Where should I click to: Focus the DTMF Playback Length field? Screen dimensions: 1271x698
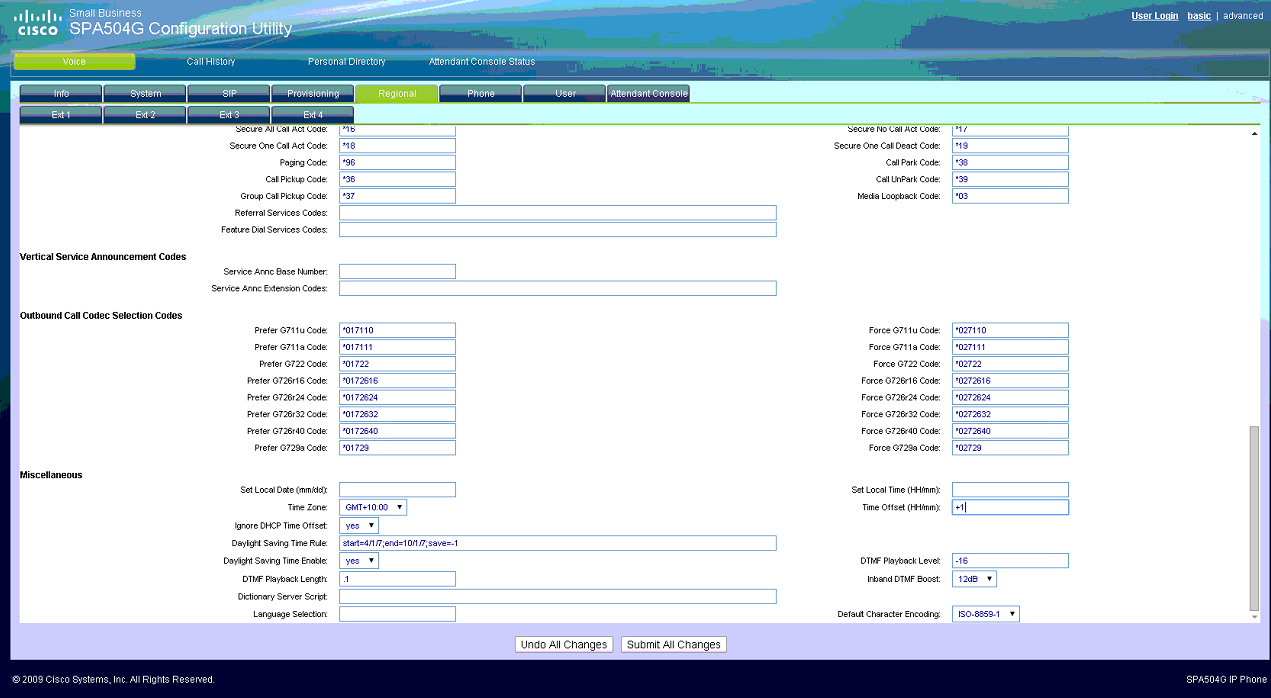(398, 579)
